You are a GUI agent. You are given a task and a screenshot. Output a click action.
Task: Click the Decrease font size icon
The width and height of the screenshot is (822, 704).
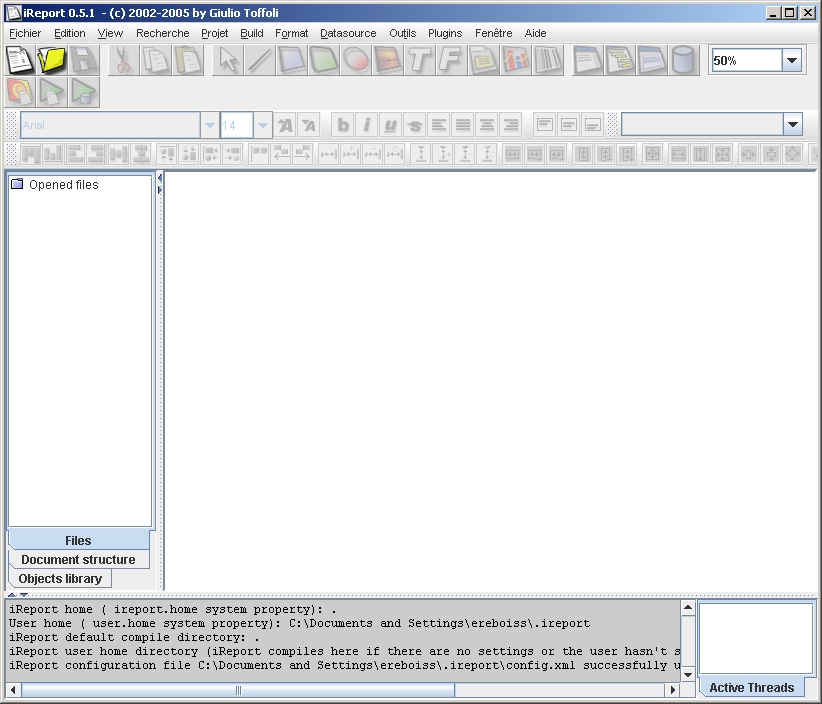(x=309, y=125)
